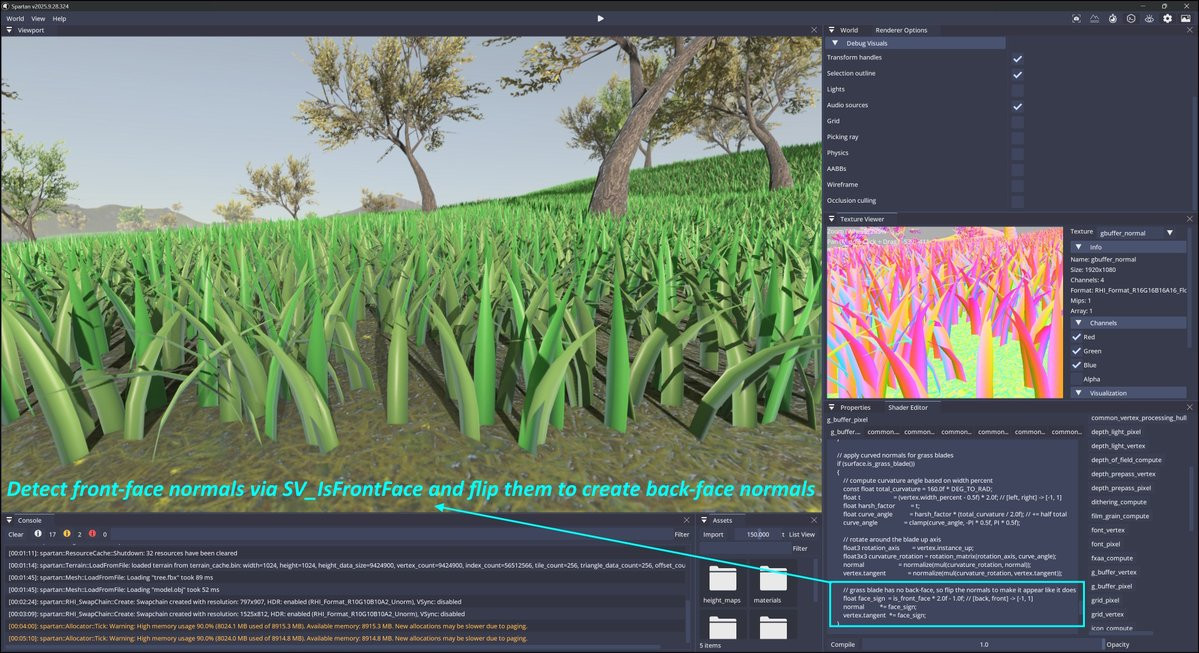Enable Lights debug visual

1017,90
